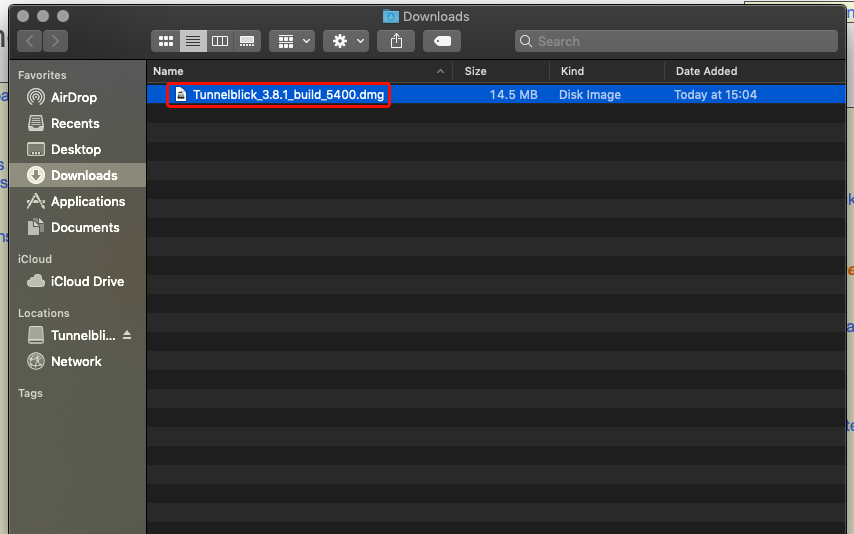Image resolution: width=854 pixels, height=534 pixels.
Task: Switch to list view
Action: coord(193,41)
